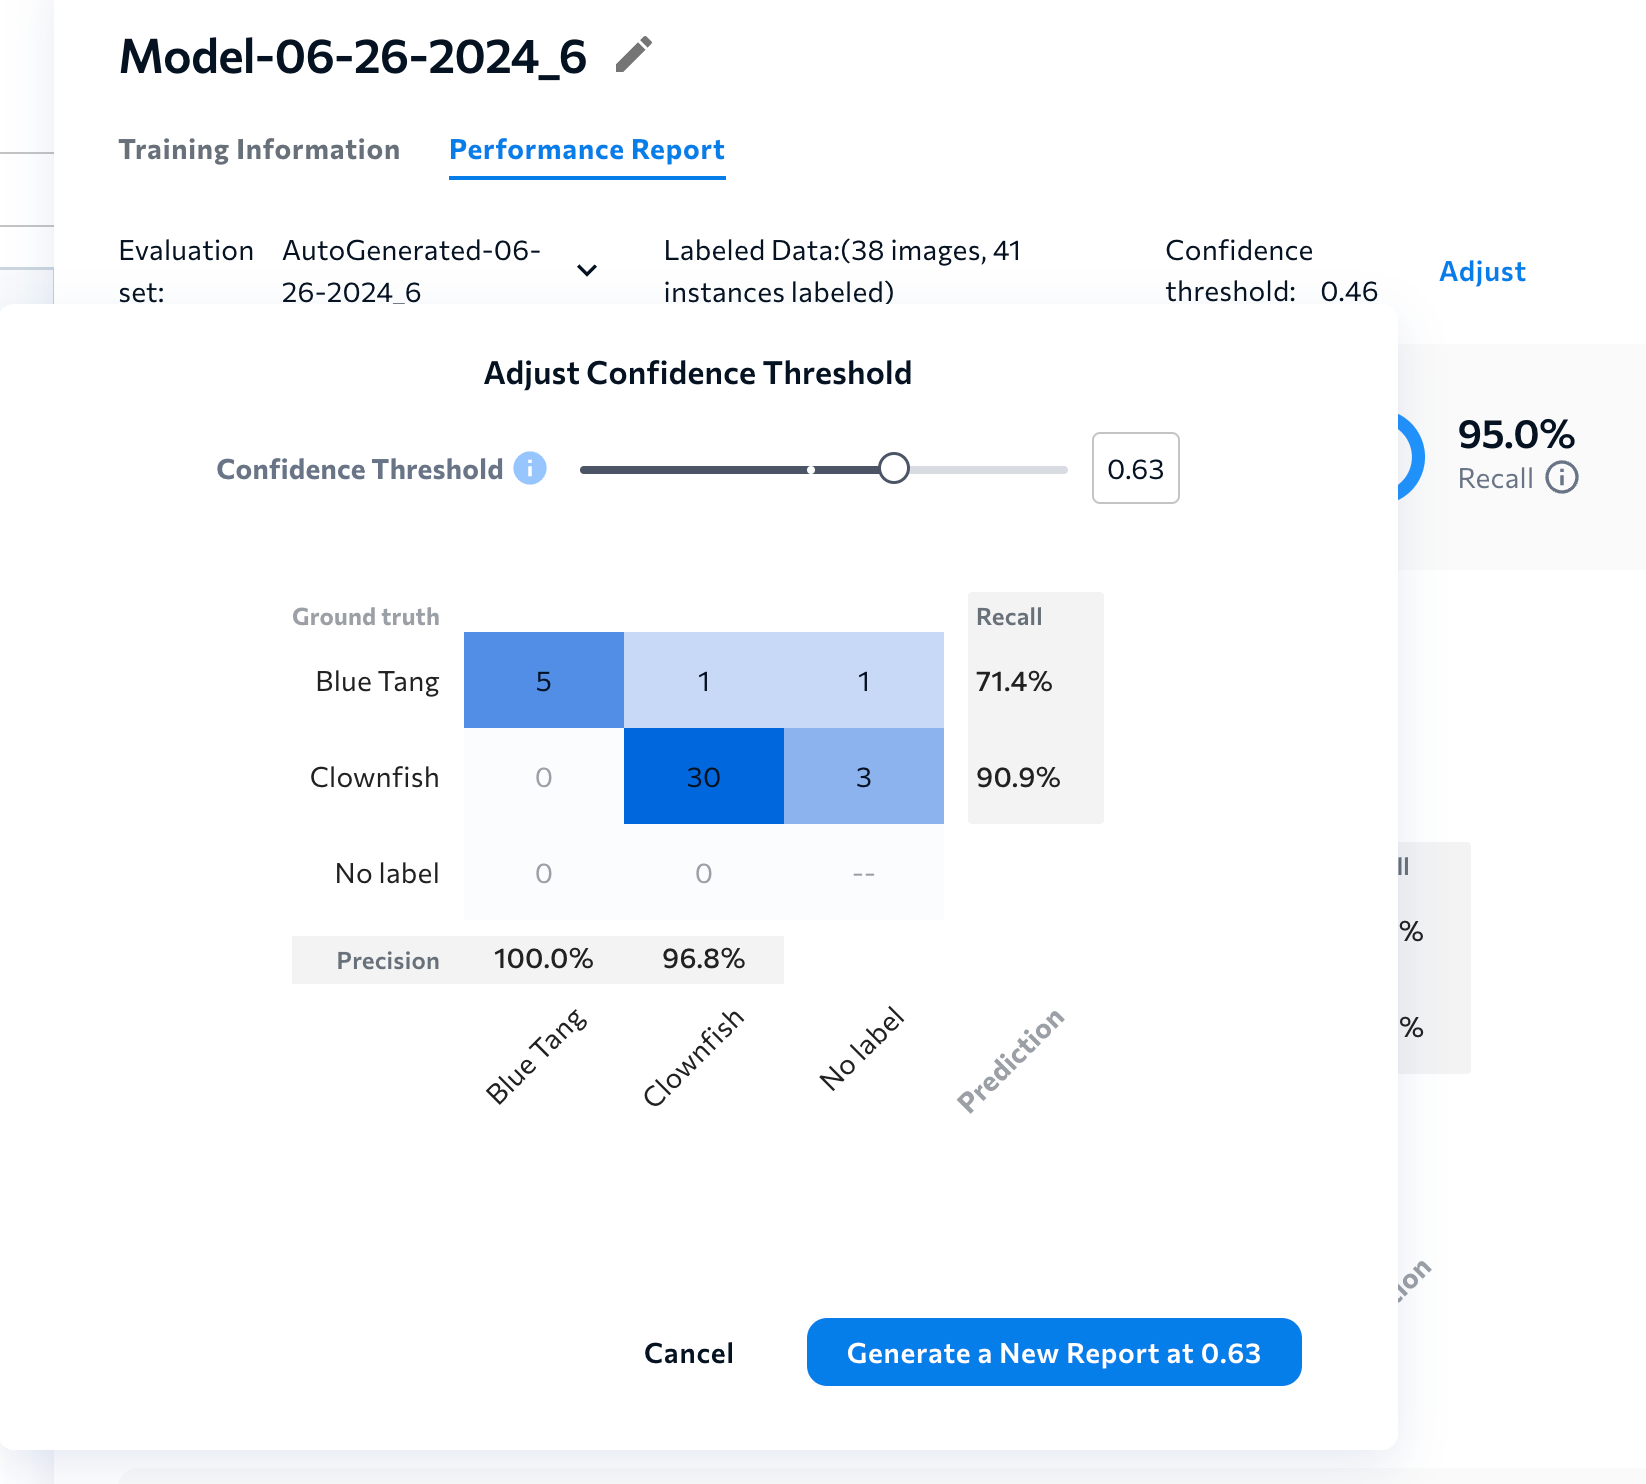The width and height of the screenshot is (1646, 1484).
Task: Click Generate a New Report at 0.63
Action: 1054,1352
